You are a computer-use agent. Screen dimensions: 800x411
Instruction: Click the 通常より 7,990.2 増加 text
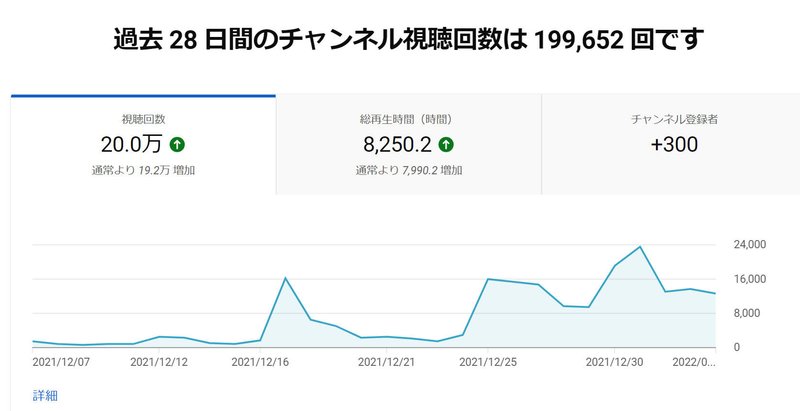coord(409,171)
